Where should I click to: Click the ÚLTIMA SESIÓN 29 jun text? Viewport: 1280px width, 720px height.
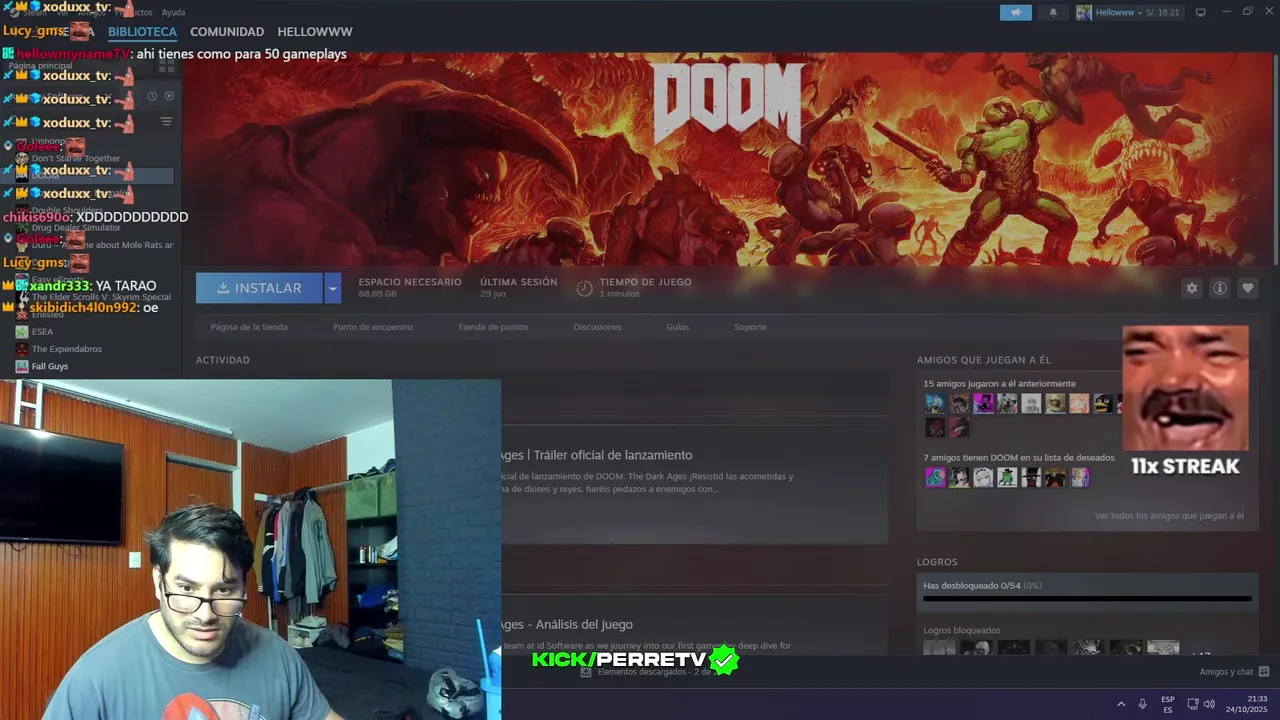(x=518, y=288)
